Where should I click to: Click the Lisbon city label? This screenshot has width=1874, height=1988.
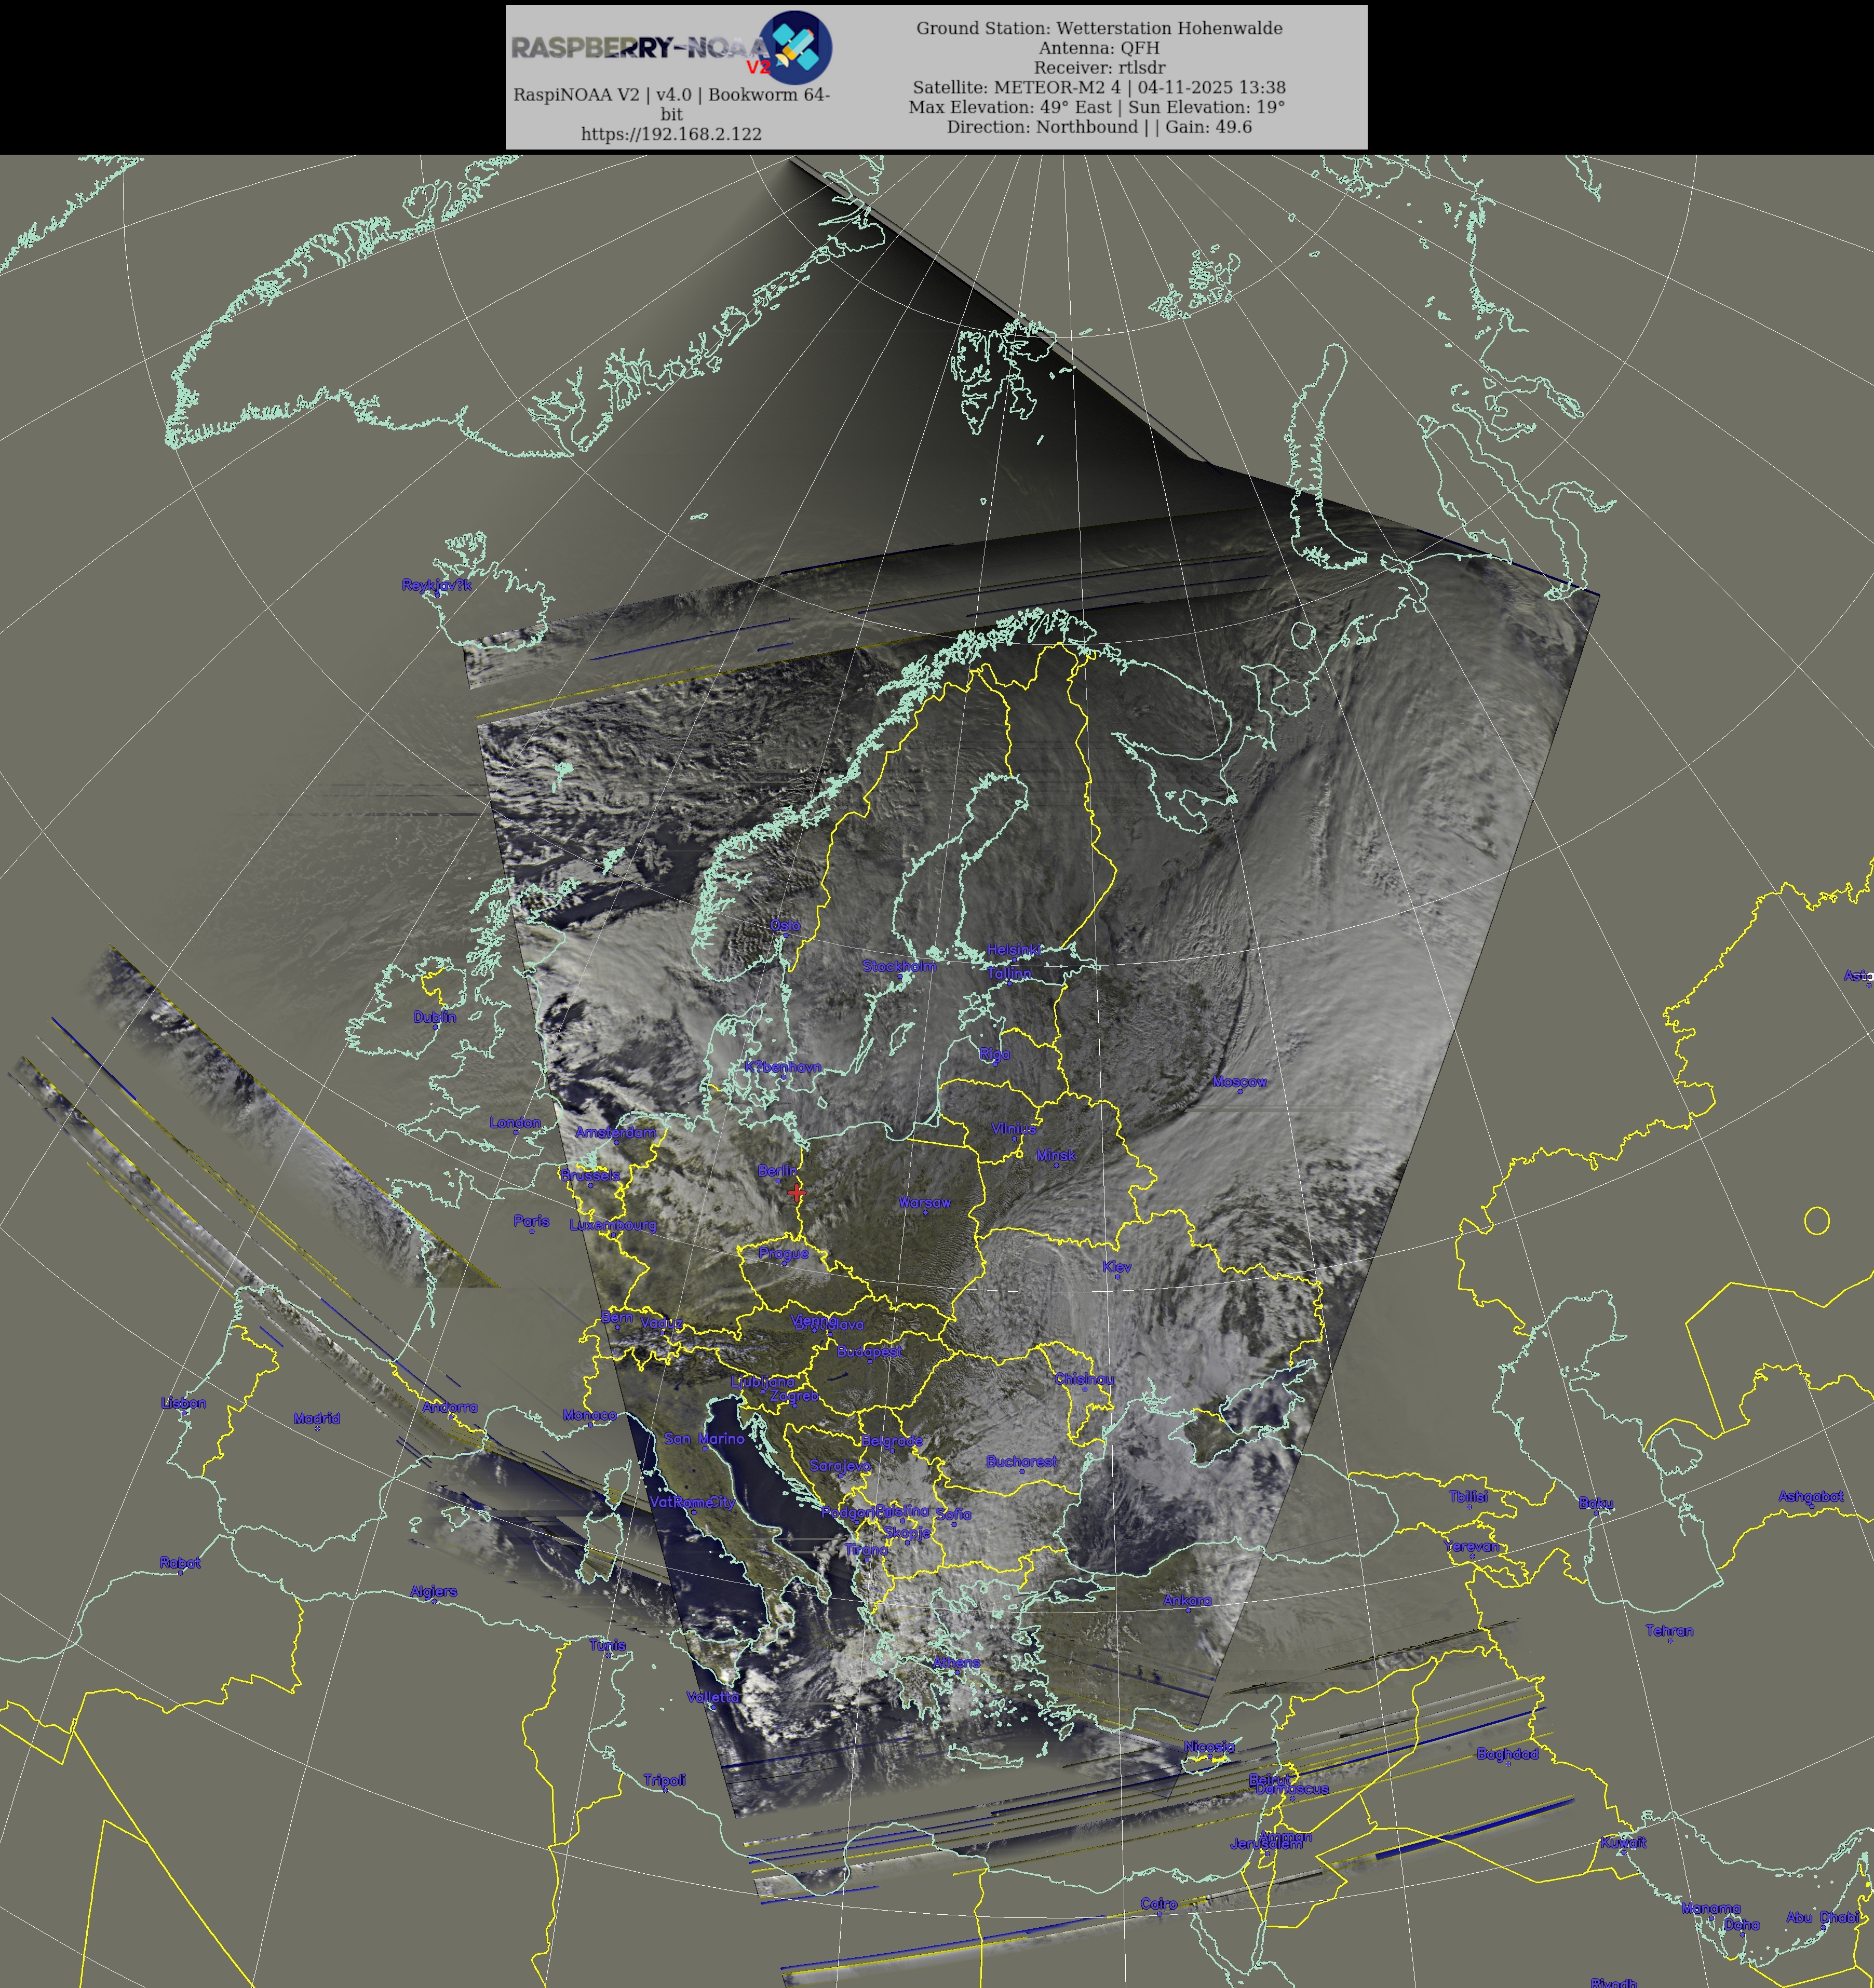[183, 1403]
